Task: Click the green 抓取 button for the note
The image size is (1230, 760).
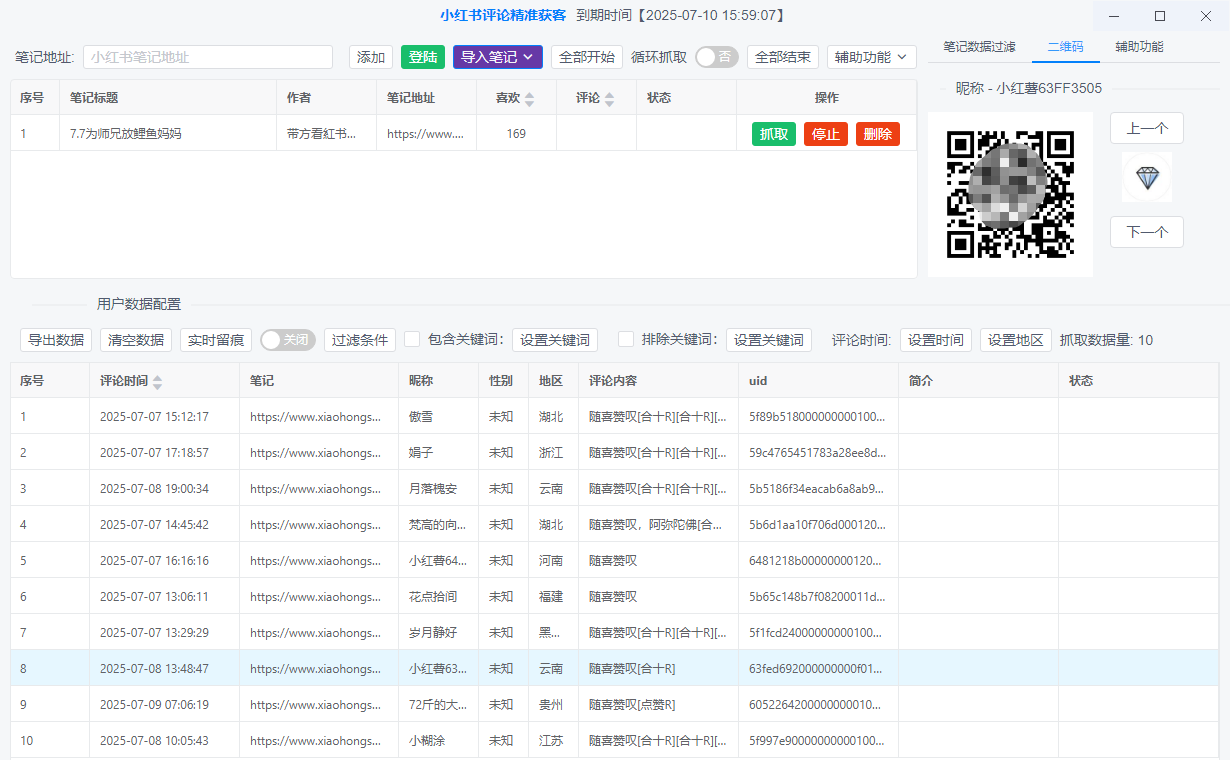Action: (x=774, y=134)
